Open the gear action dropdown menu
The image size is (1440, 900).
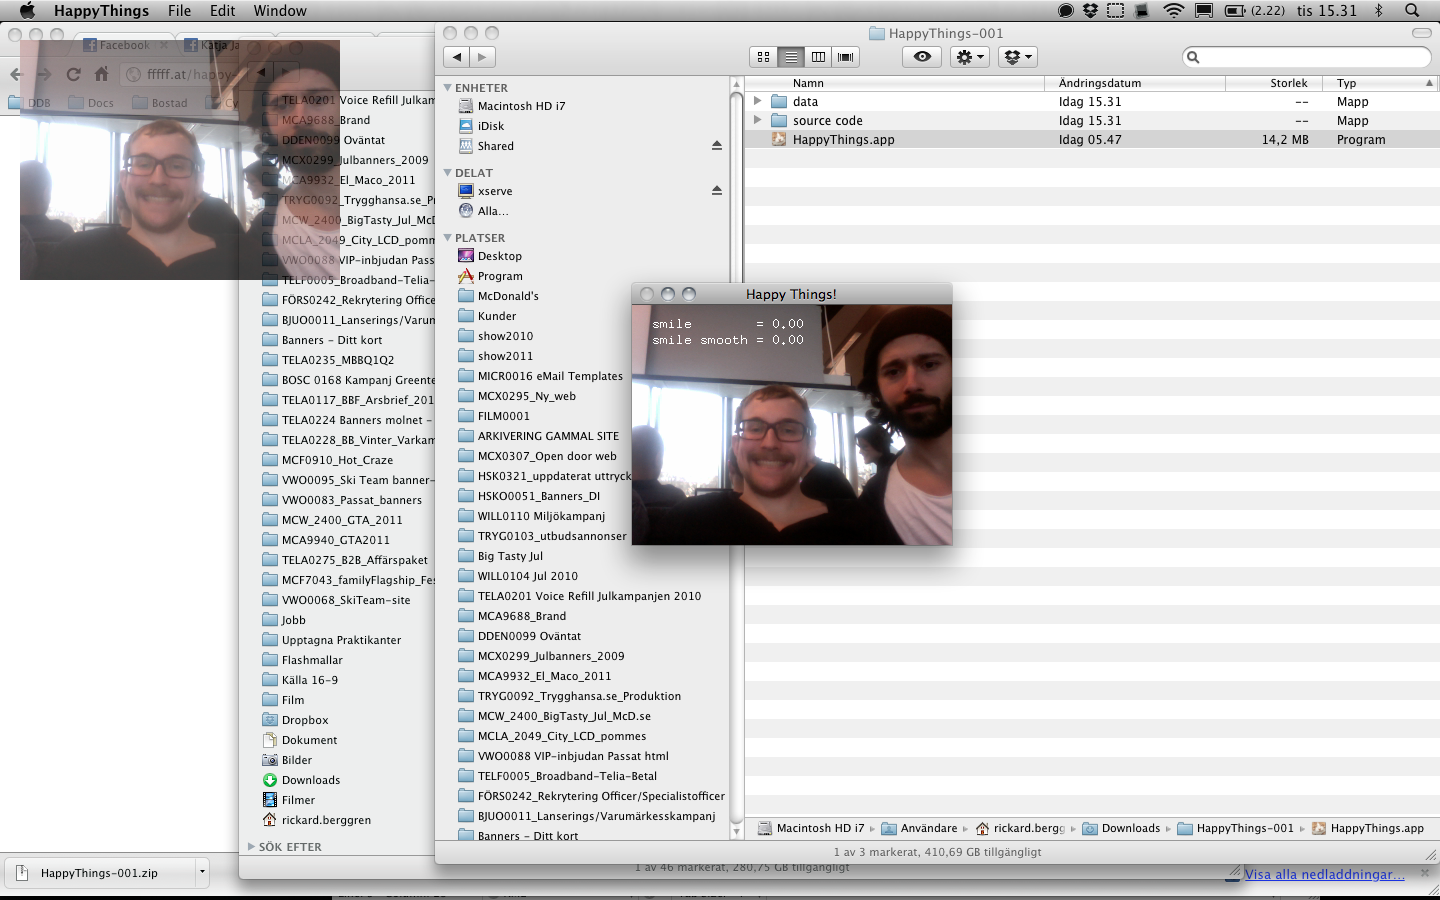[970, 57]
